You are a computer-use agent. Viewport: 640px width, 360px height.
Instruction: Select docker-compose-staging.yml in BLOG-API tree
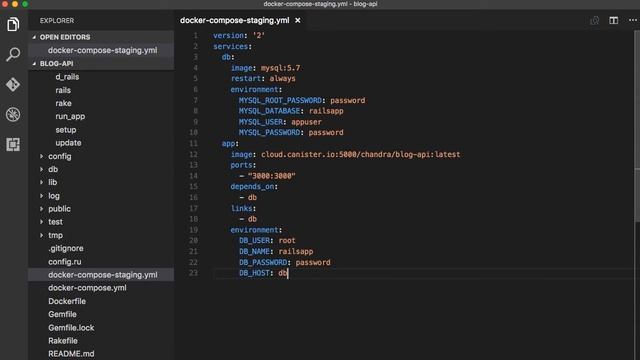tap(102, 275)
